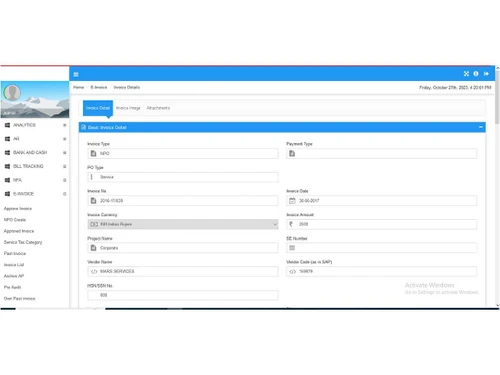Click the HSN/SSN No input field
This screenshot has width=500, height=375.
coord(183,295)
